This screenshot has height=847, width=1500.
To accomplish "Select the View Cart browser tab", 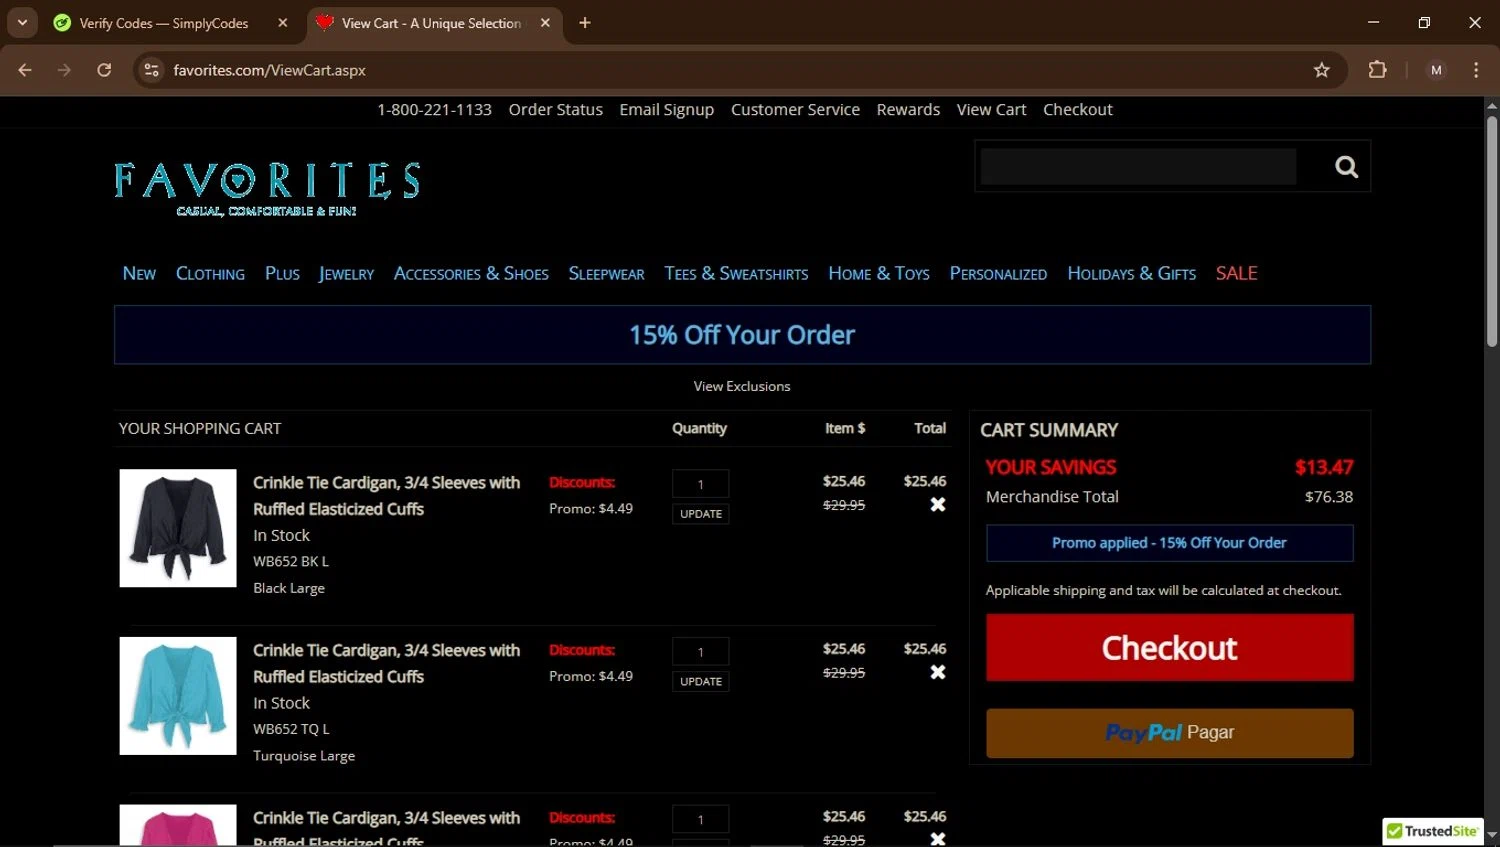I will (431, 23).
